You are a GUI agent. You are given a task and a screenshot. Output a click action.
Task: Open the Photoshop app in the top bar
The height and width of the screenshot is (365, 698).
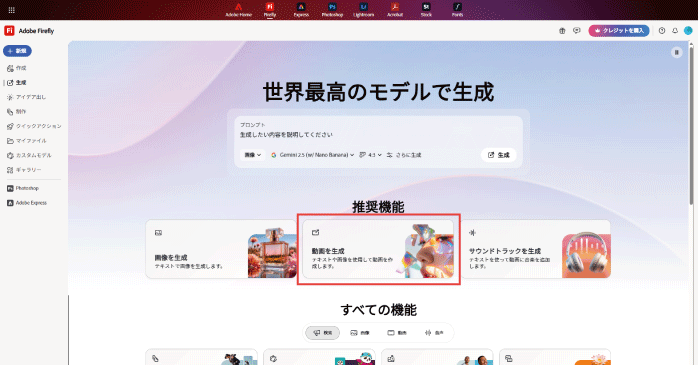coord(332,10)
